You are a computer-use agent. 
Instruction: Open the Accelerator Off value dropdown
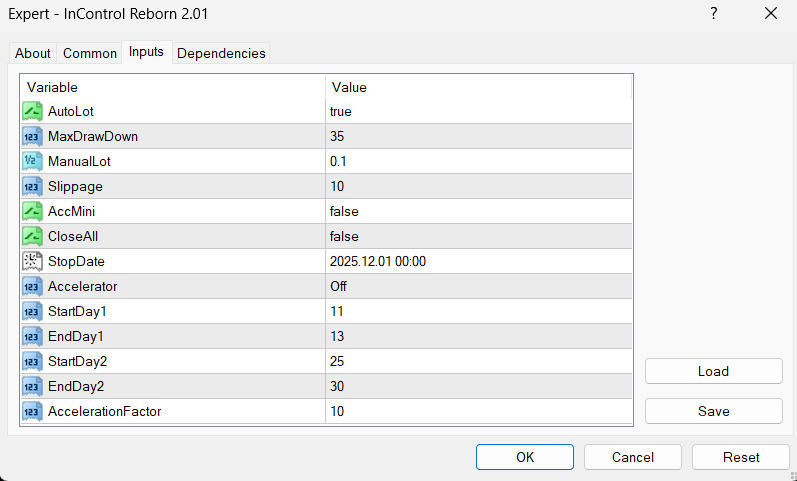pos(479,287)
